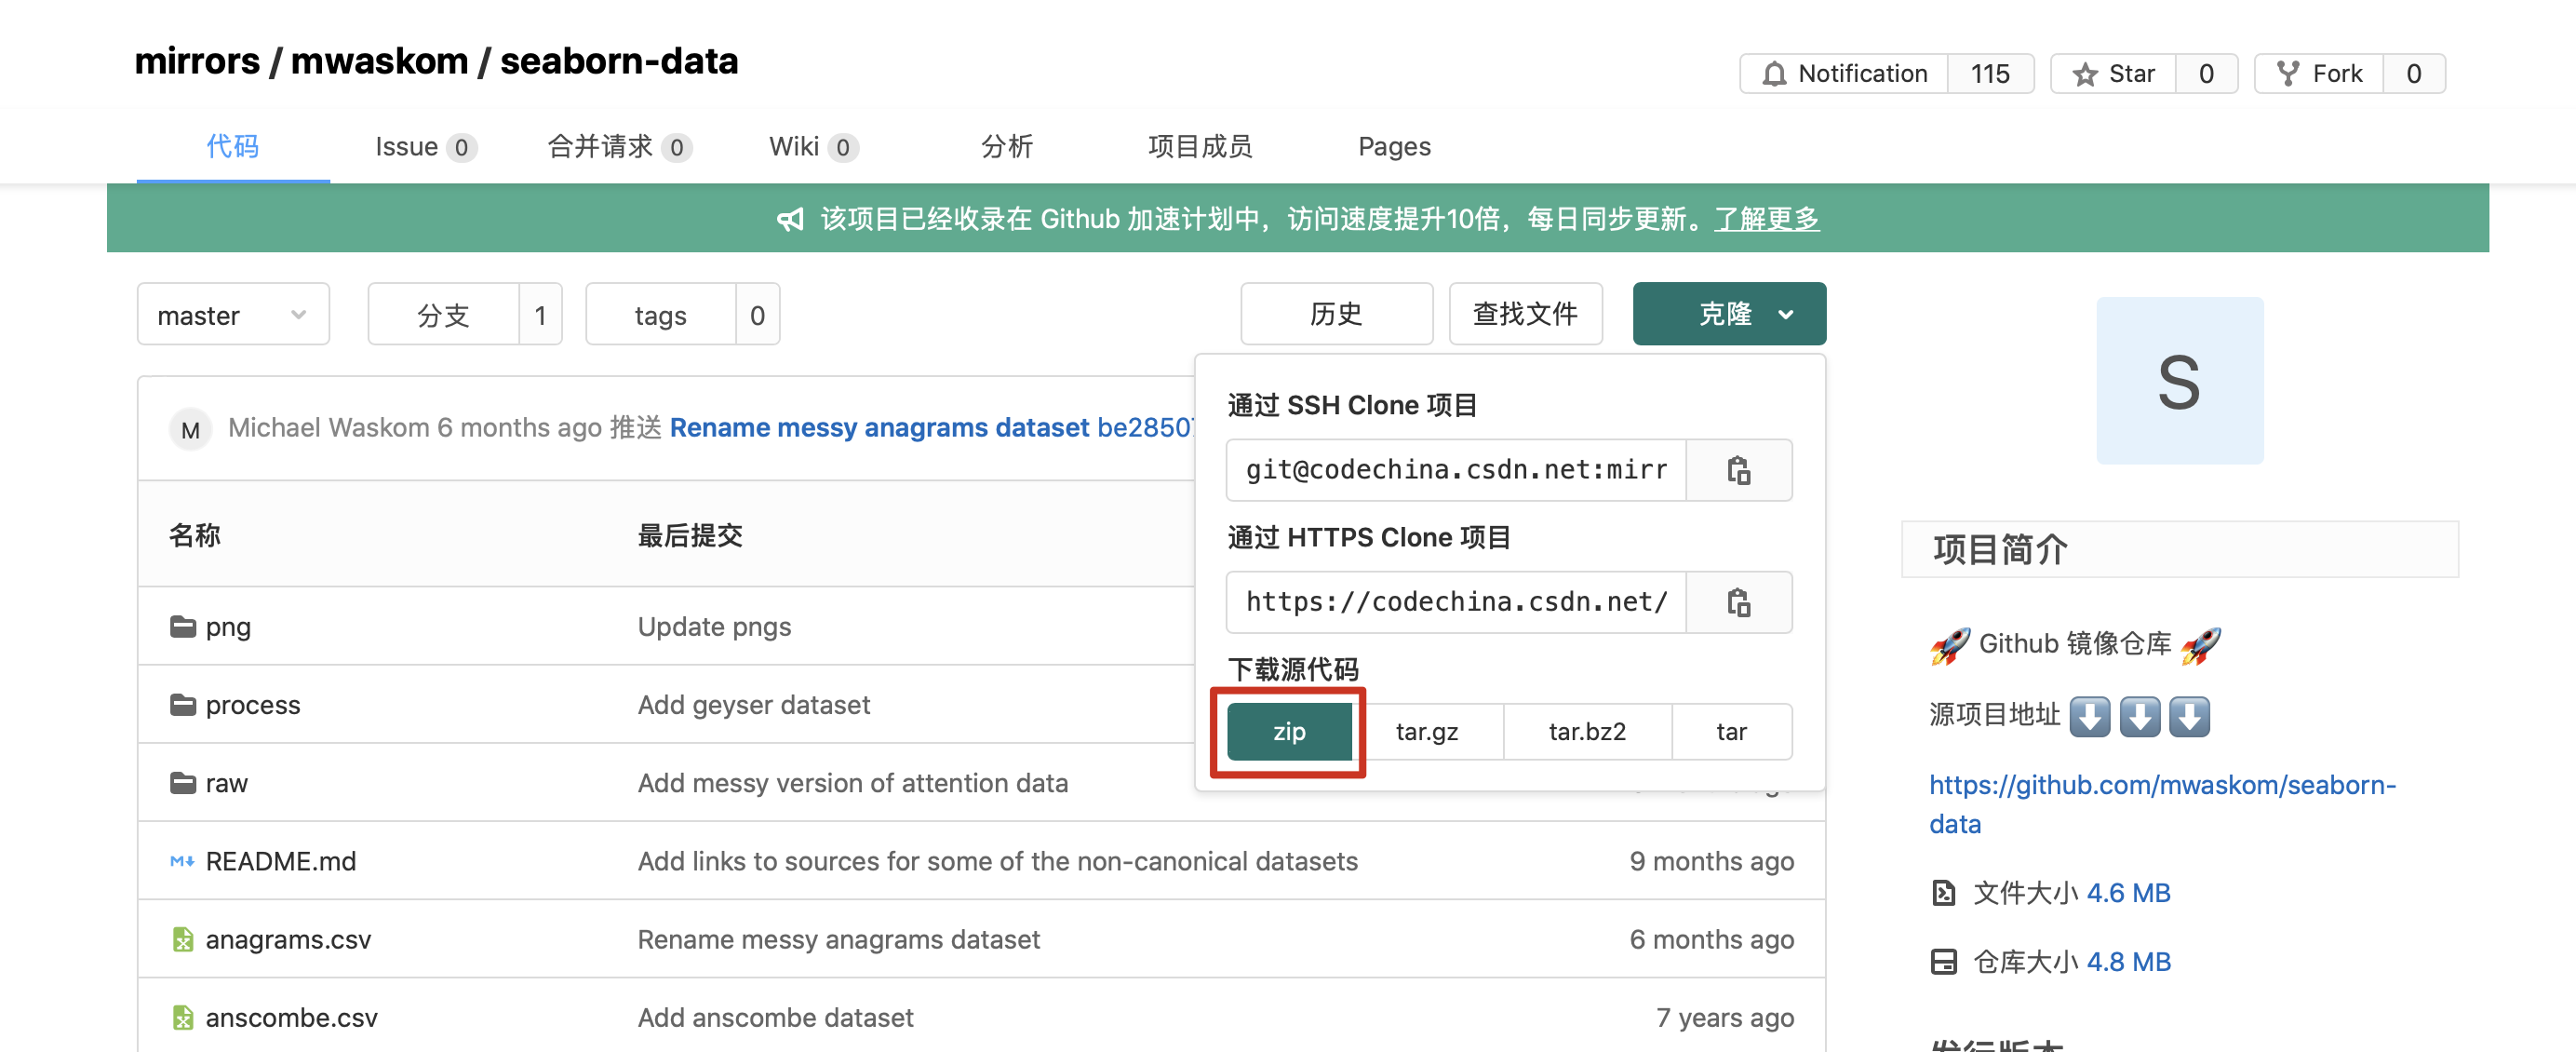Screen dimensions: 2576x1052
Task: Click the 4.6 MB file size value
Action: click(2128, 893)
